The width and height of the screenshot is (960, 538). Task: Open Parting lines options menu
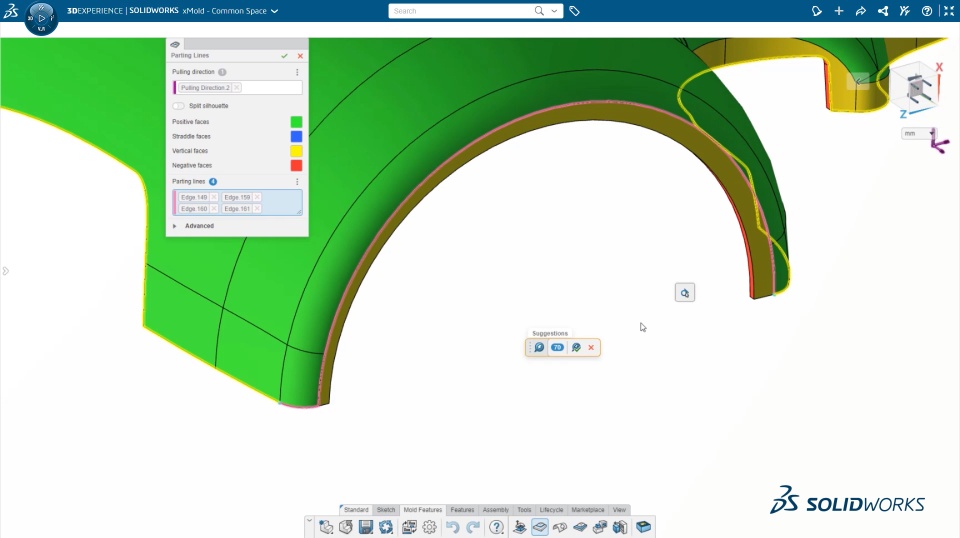coord(297,182)
